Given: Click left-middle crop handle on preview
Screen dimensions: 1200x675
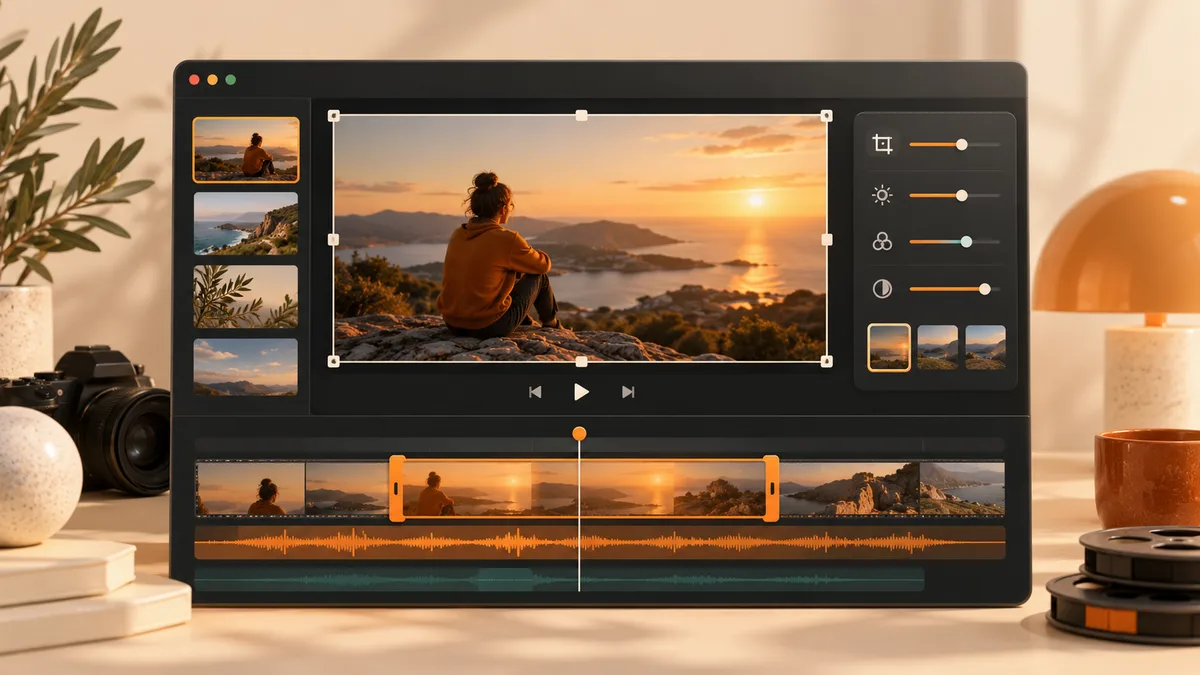Looking at the screenshot, I should 333,240.
